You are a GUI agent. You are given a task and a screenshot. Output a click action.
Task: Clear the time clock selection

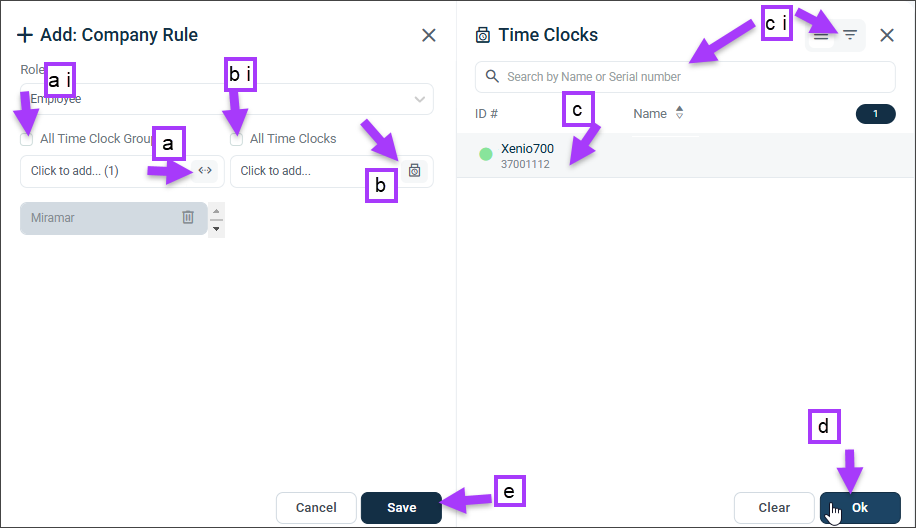click(774, 508)
